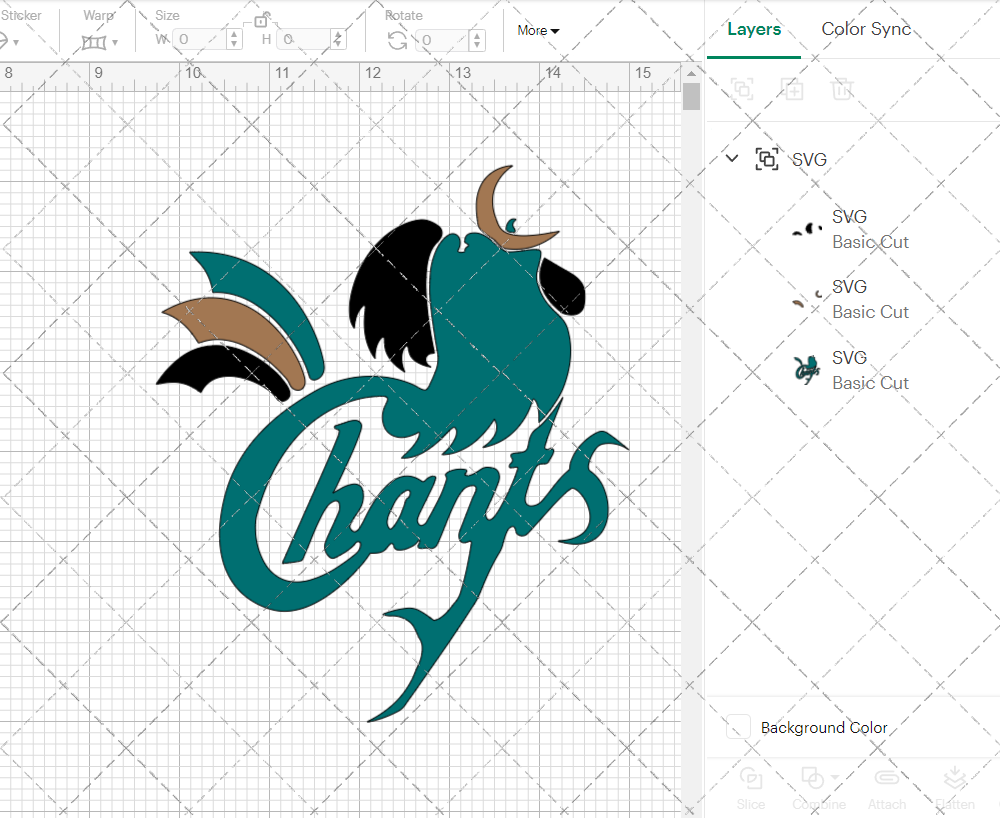1000x818 pixels.
Task: Open the Layers tab
Action: pyautogui.click(x=754, y=29)
